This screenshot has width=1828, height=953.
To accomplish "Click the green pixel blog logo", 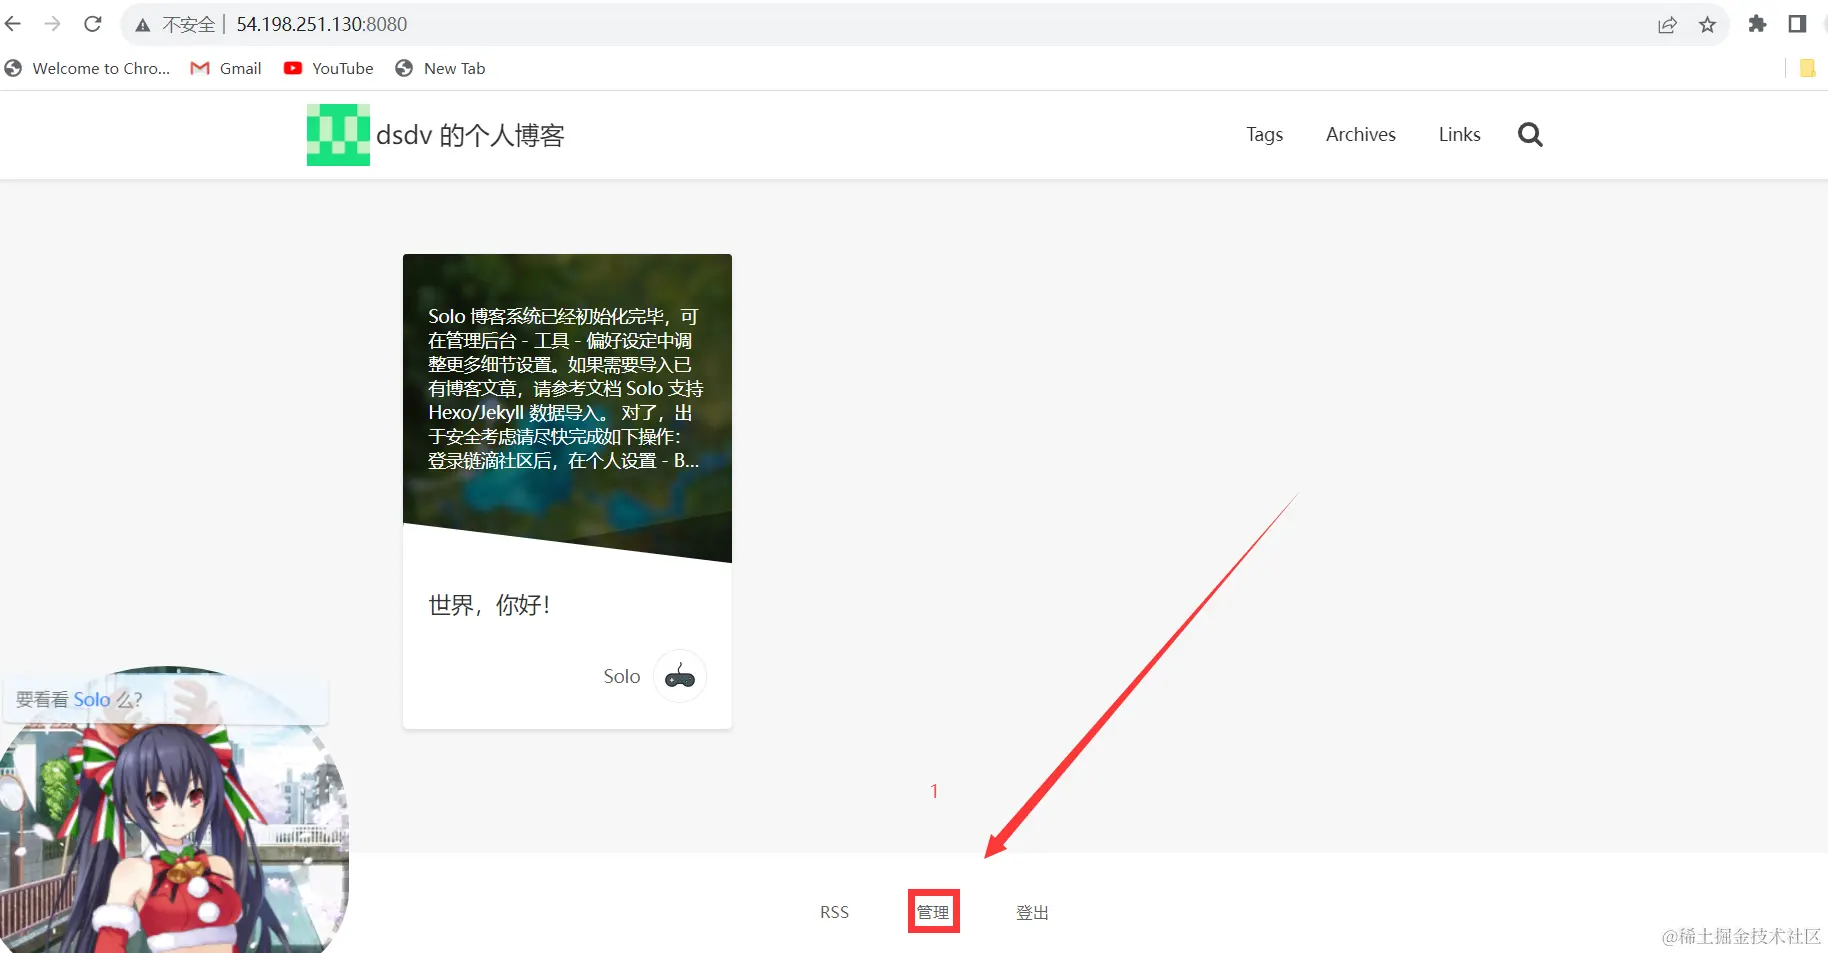I will coord(338,135).
